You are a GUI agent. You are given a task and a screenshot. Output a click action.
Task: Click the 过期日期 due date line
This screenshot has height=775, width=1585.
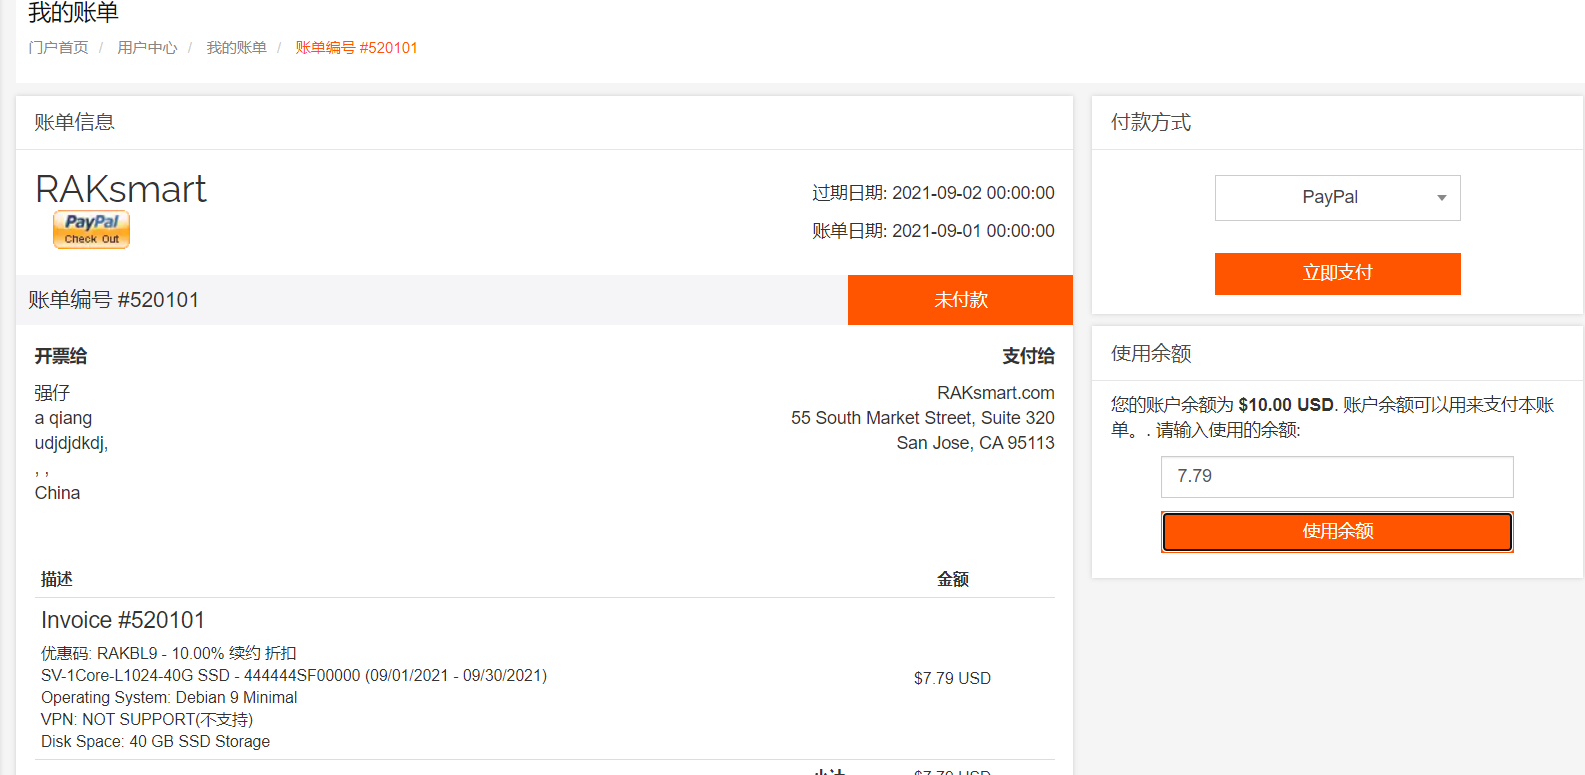933,193
